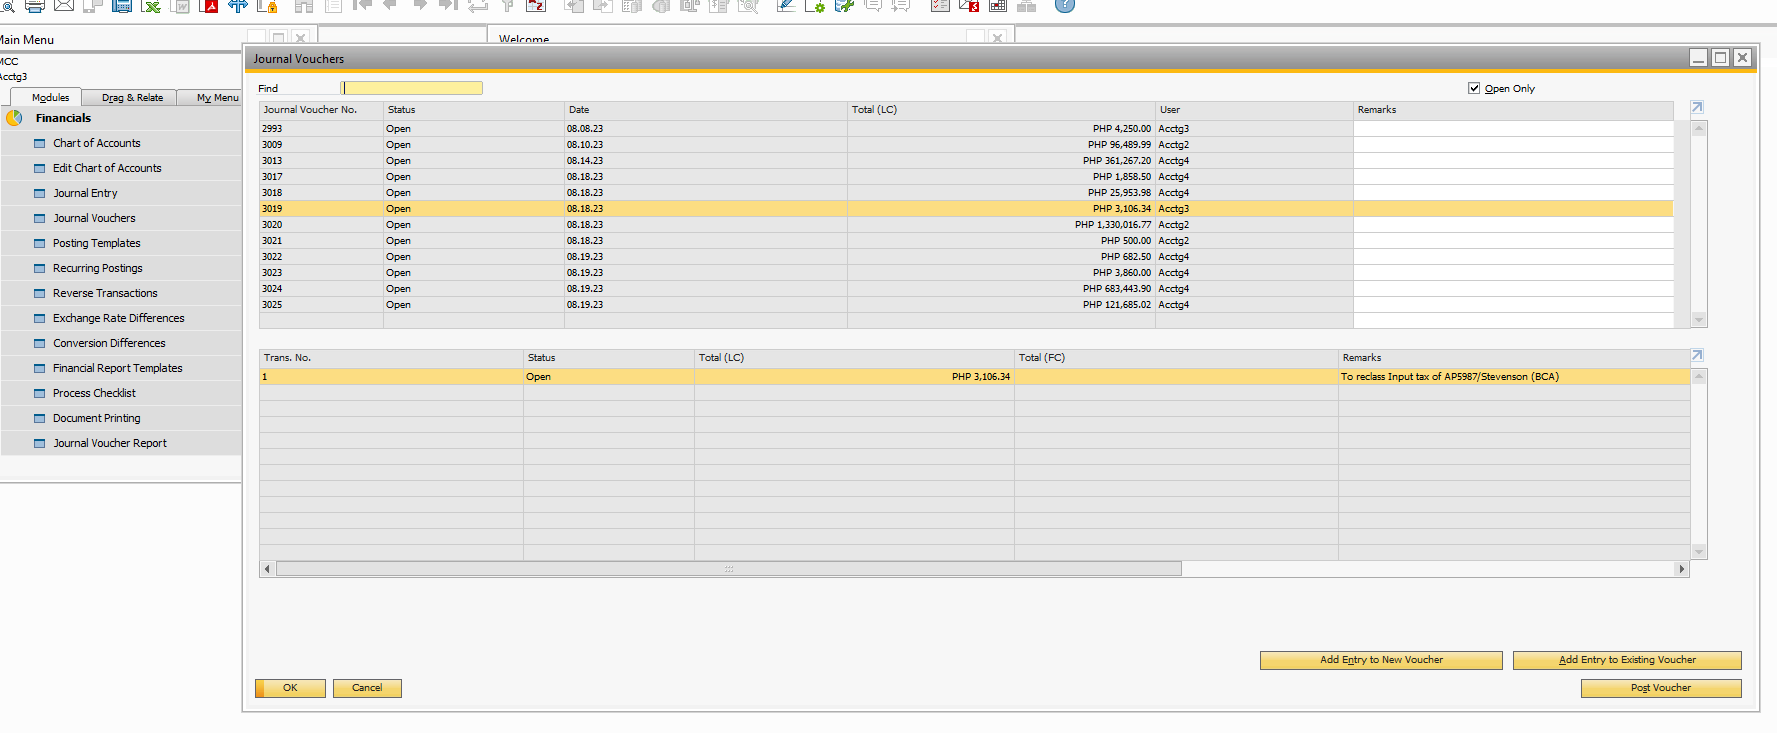This screenshot has height=733, width=1777.
Task: Open Process Checklist
Action: pos(94,393)
